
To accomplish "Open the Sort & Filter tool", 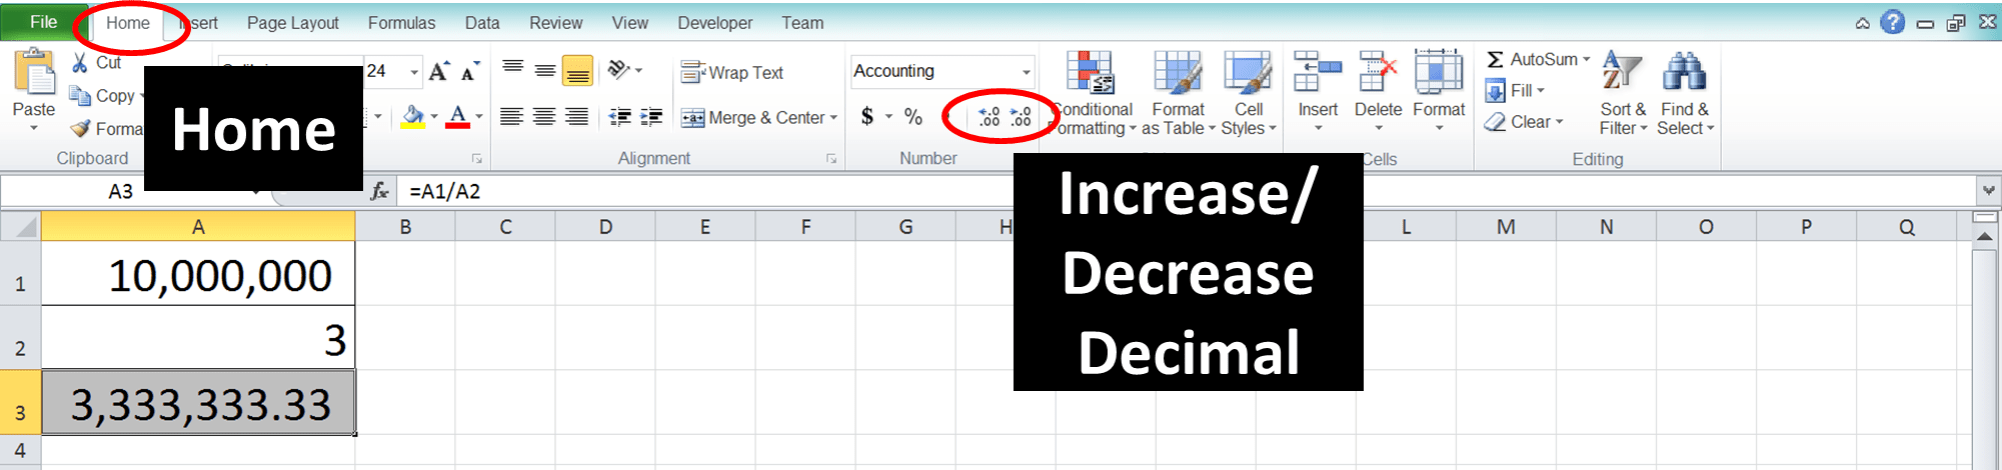I will click(x=1622, y=94).
